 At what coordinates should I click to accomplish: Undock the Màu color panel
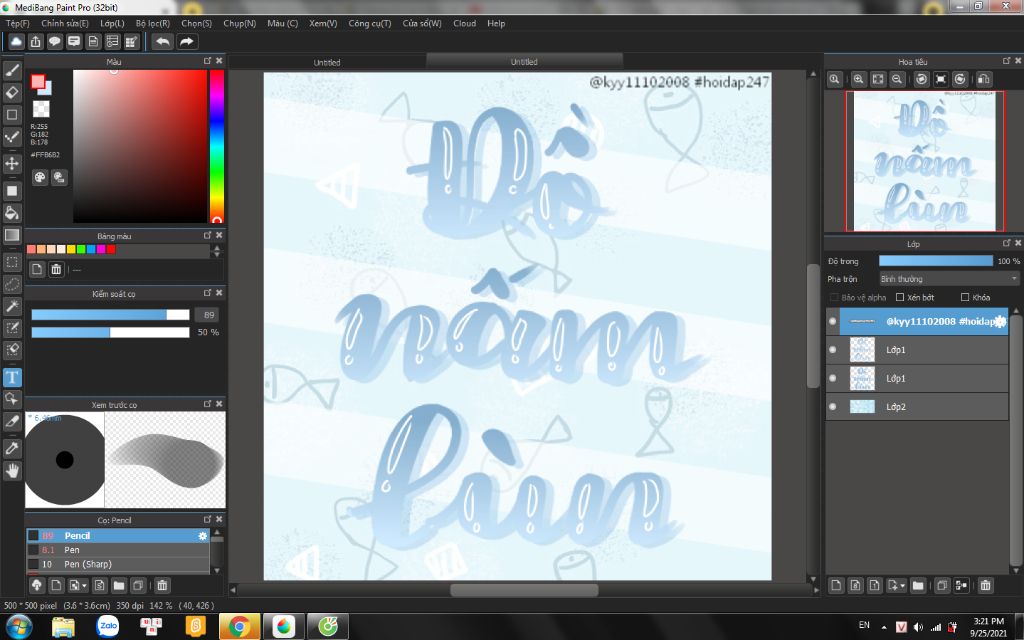coord(207,60)
